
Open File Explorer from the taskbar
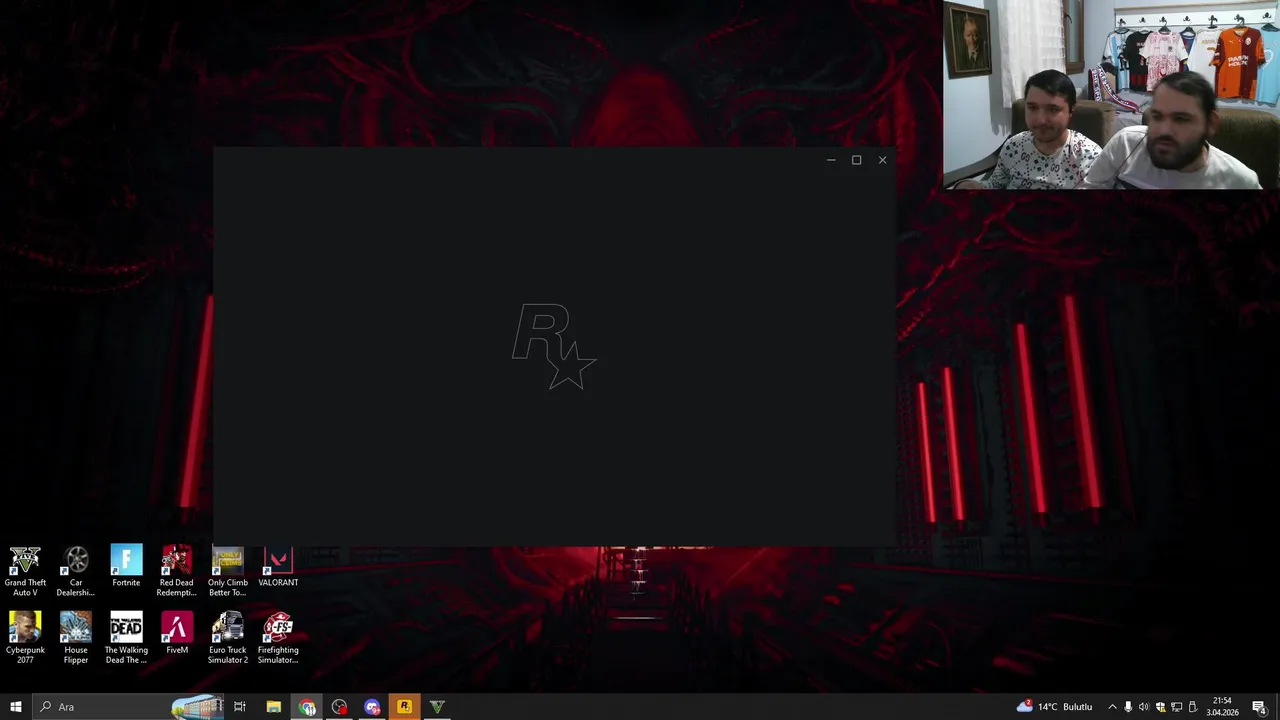point(273,707)
